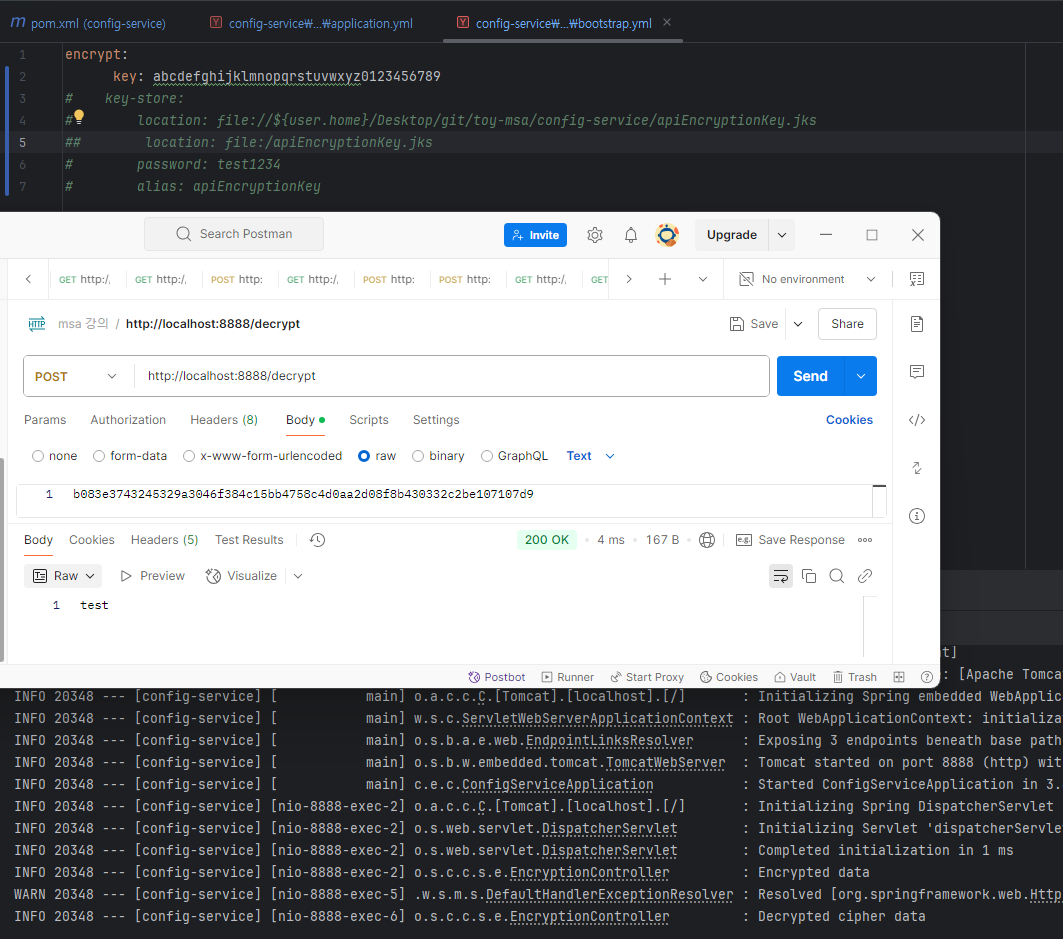Select the binary body type
This screenshot has height=939, width=1063.
(418, 456)
